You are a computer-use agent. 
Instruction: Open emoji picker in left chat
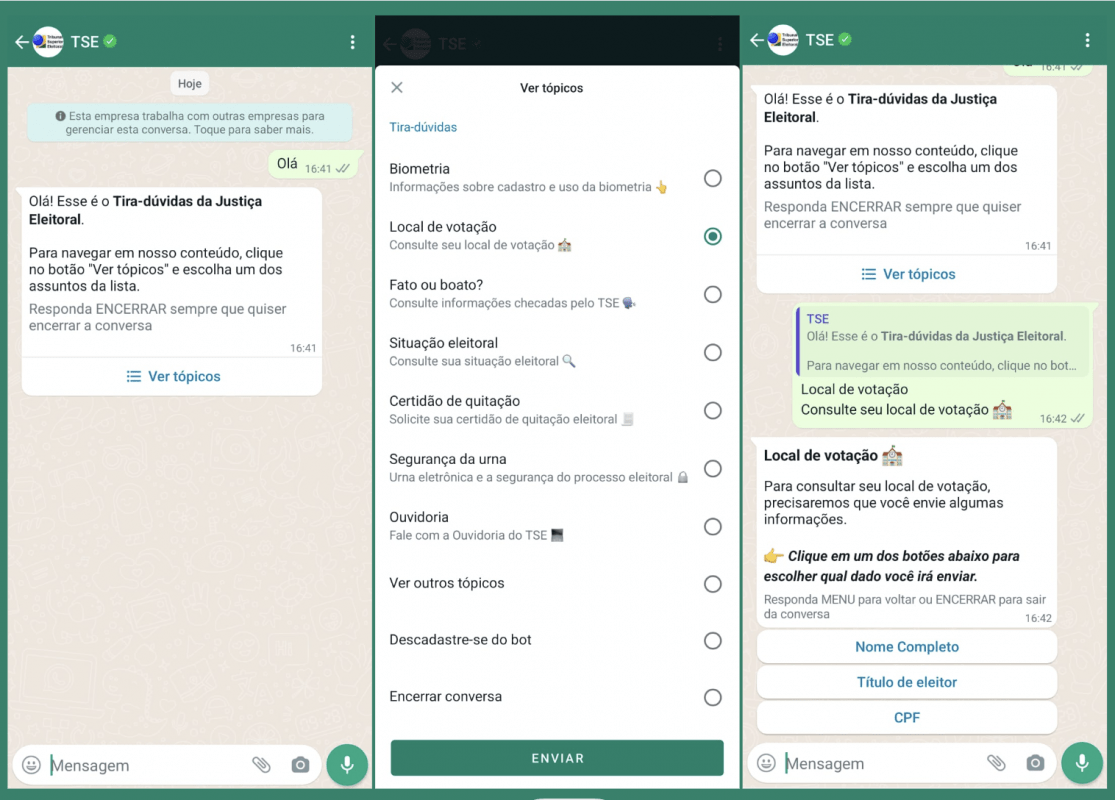click(31, 764)
